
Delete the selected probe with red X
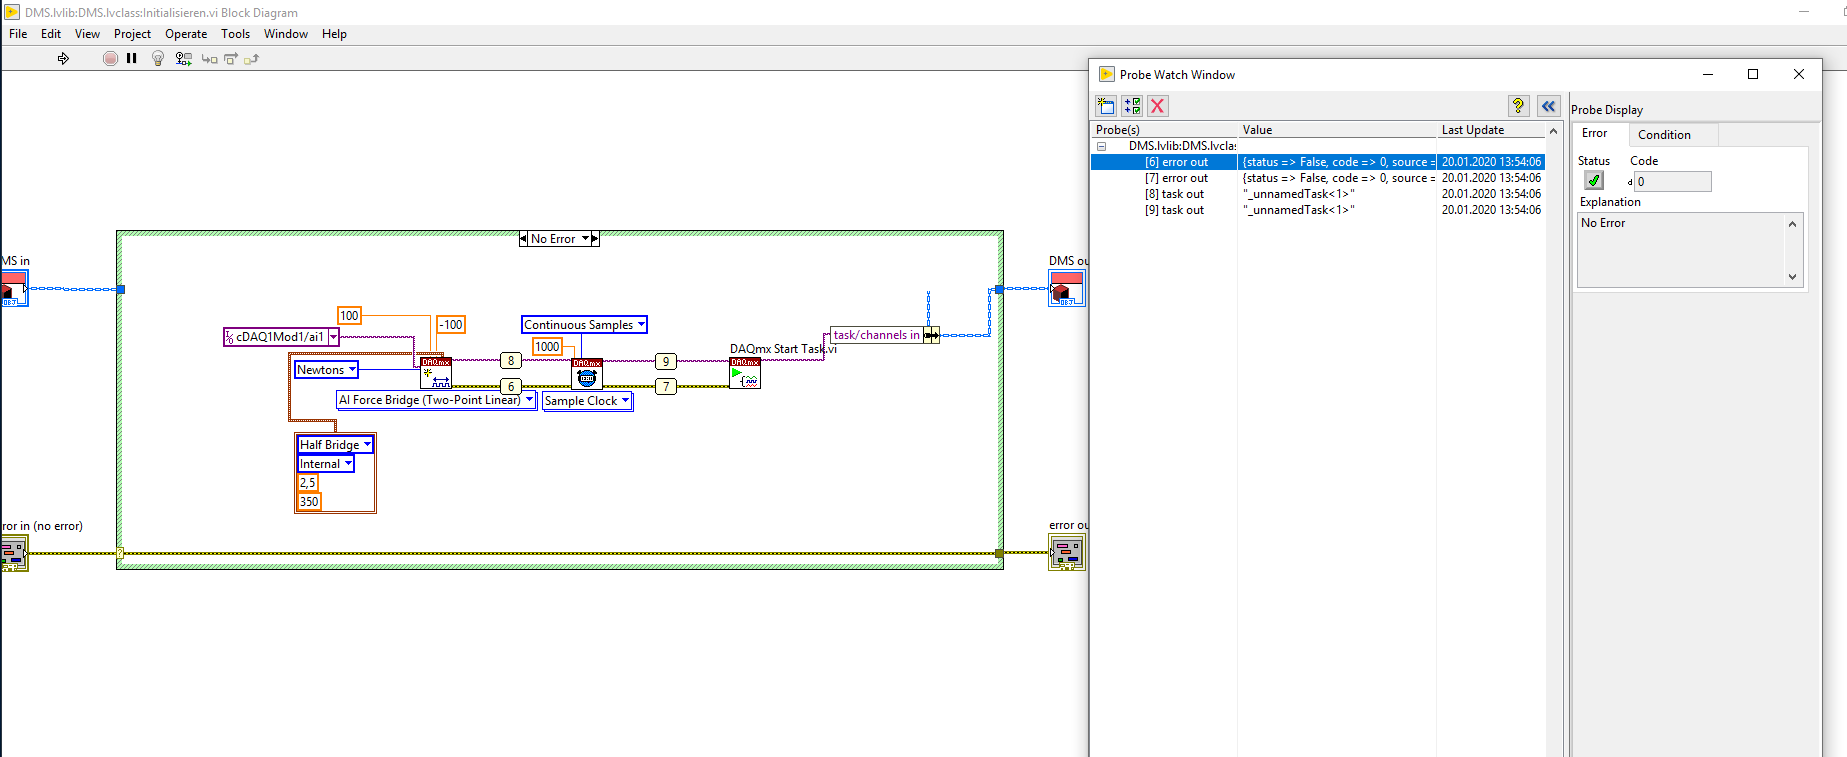[x=1158, y=106]
